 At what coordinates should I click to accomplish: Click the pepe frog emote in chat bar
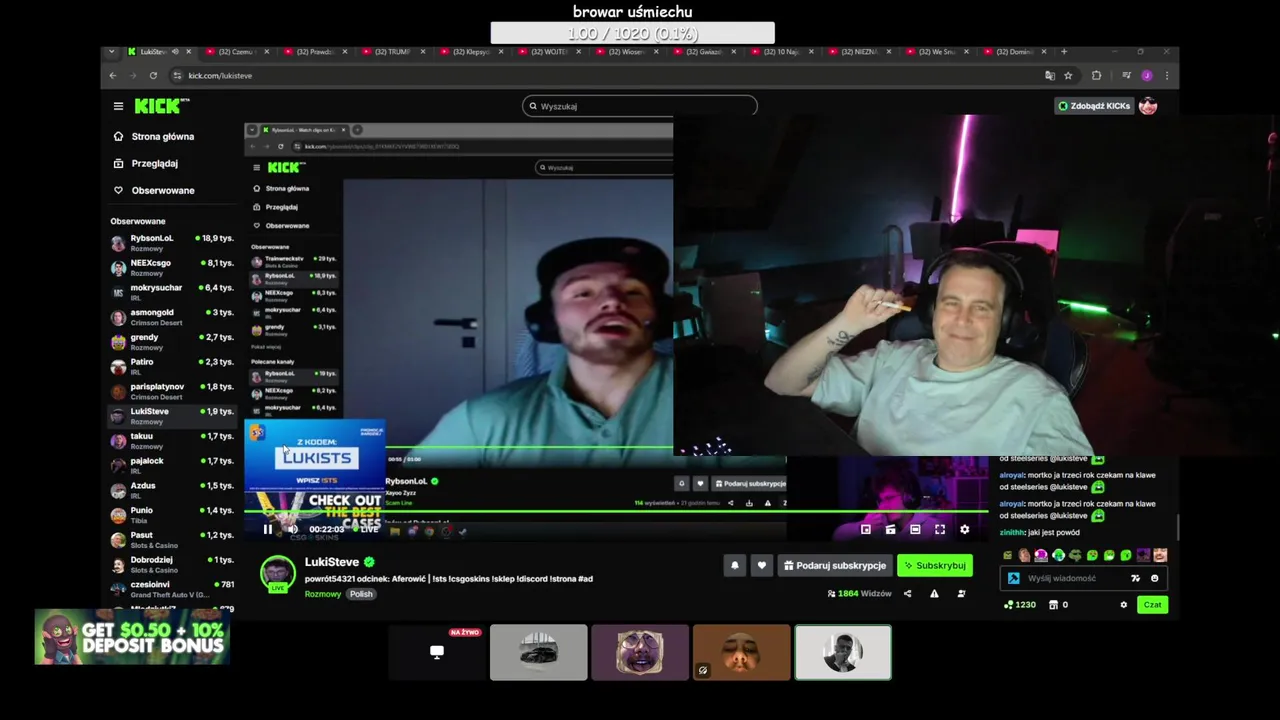1075,555
